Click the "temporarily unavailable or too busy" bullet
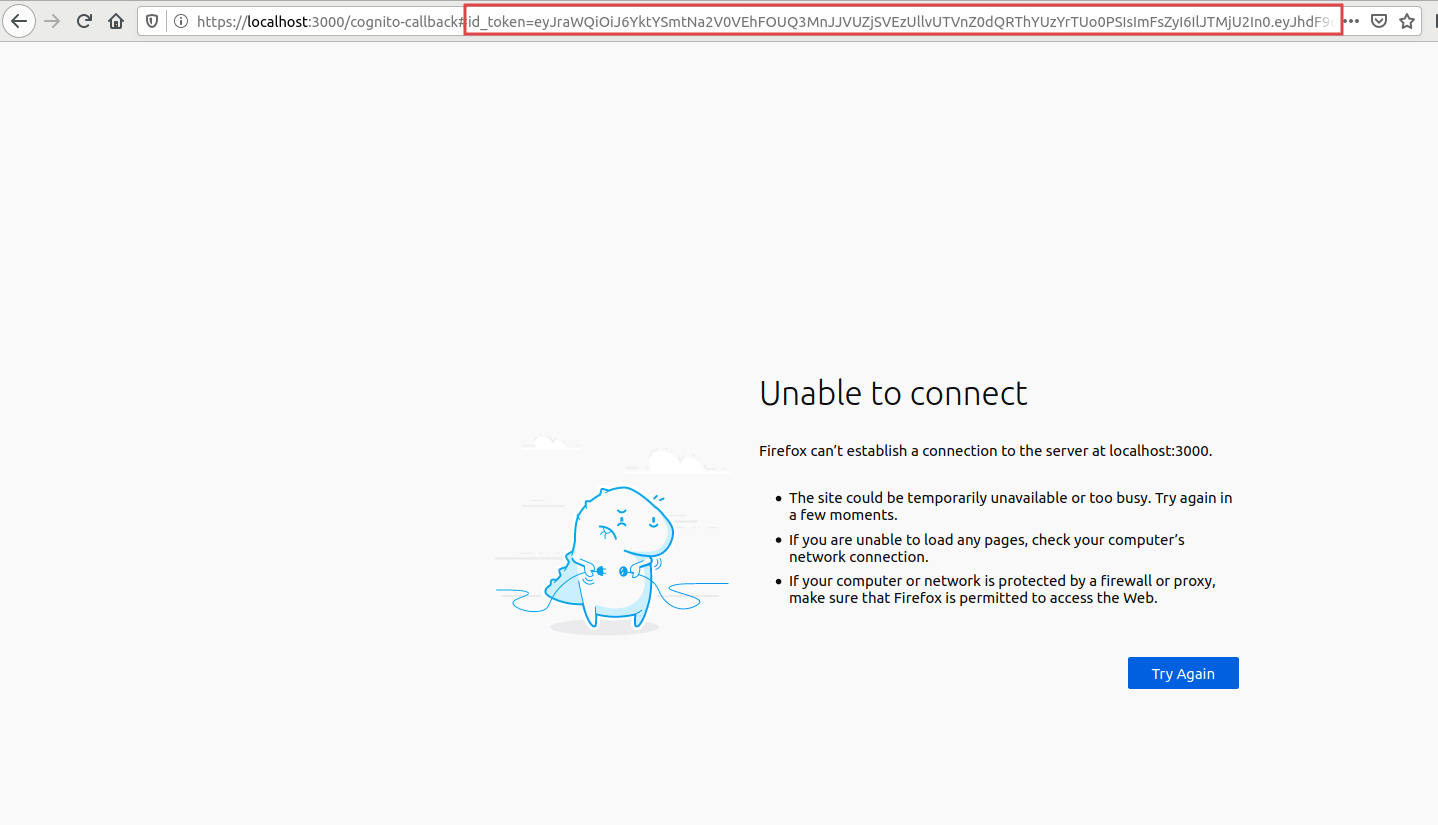1438x825 pixels. click(x=1010, y=506)
